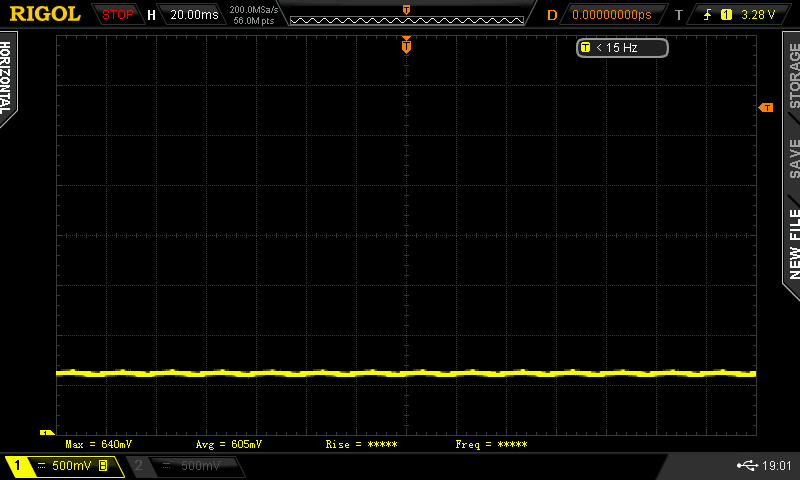The width and height of the screenshot is (800, 480).
Task: Click channel 1 DC coupling symbol
Action: (x=42, y=466)
